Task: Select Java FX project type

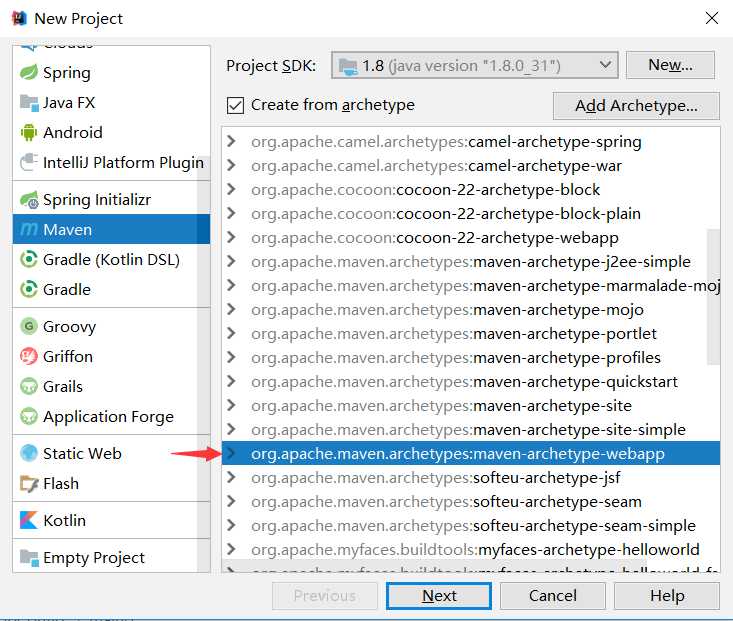Action: point(111,102)
